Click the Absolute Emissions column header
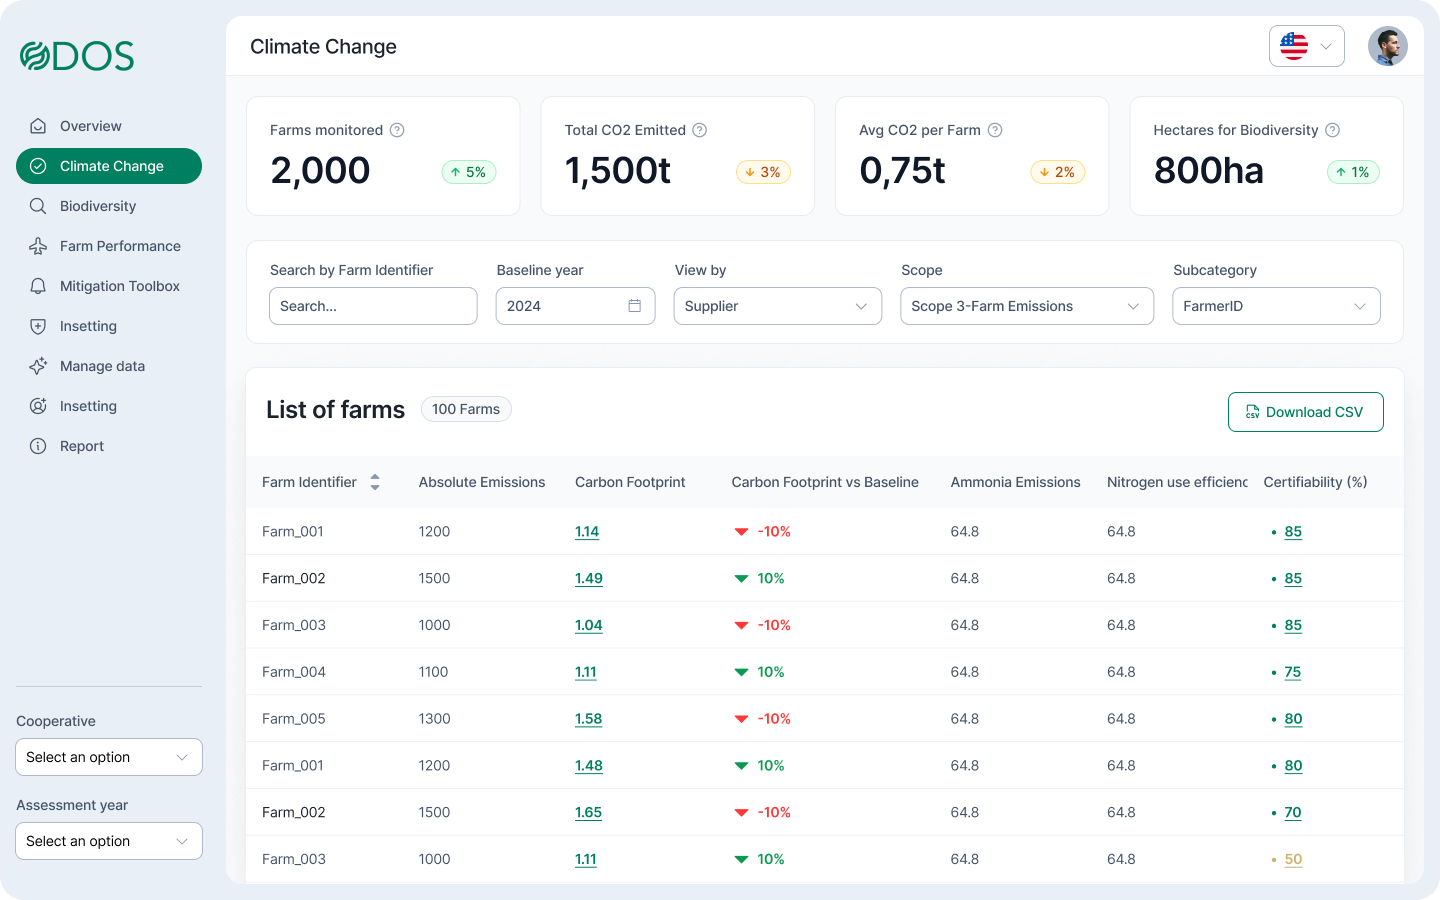1440x900 pixels. pos(482,482)
